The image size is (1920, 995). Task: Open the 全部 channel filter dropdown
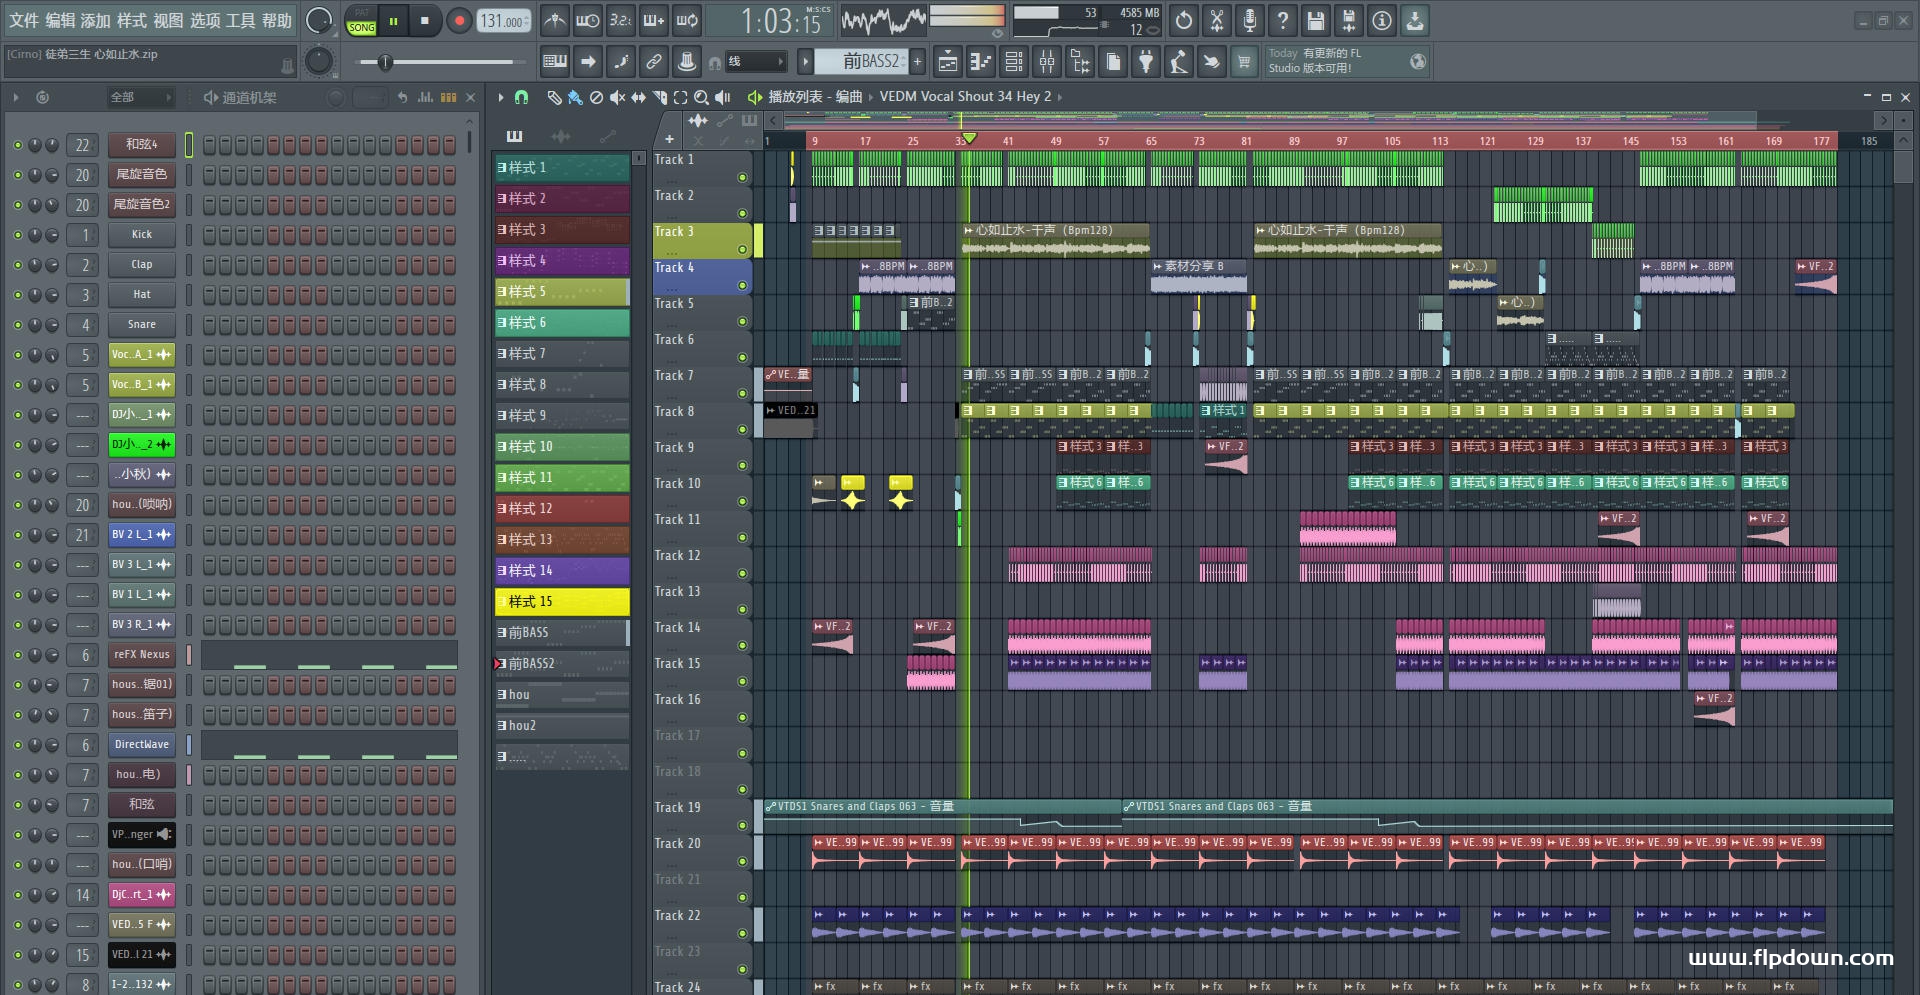[x=139, y=97]
